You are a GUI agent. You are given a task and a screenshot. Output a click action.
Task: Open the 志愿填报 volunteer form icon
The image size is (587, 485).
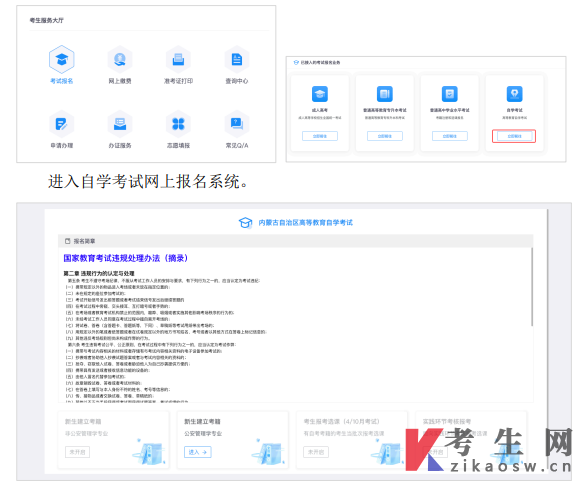(x=178, y=124)
